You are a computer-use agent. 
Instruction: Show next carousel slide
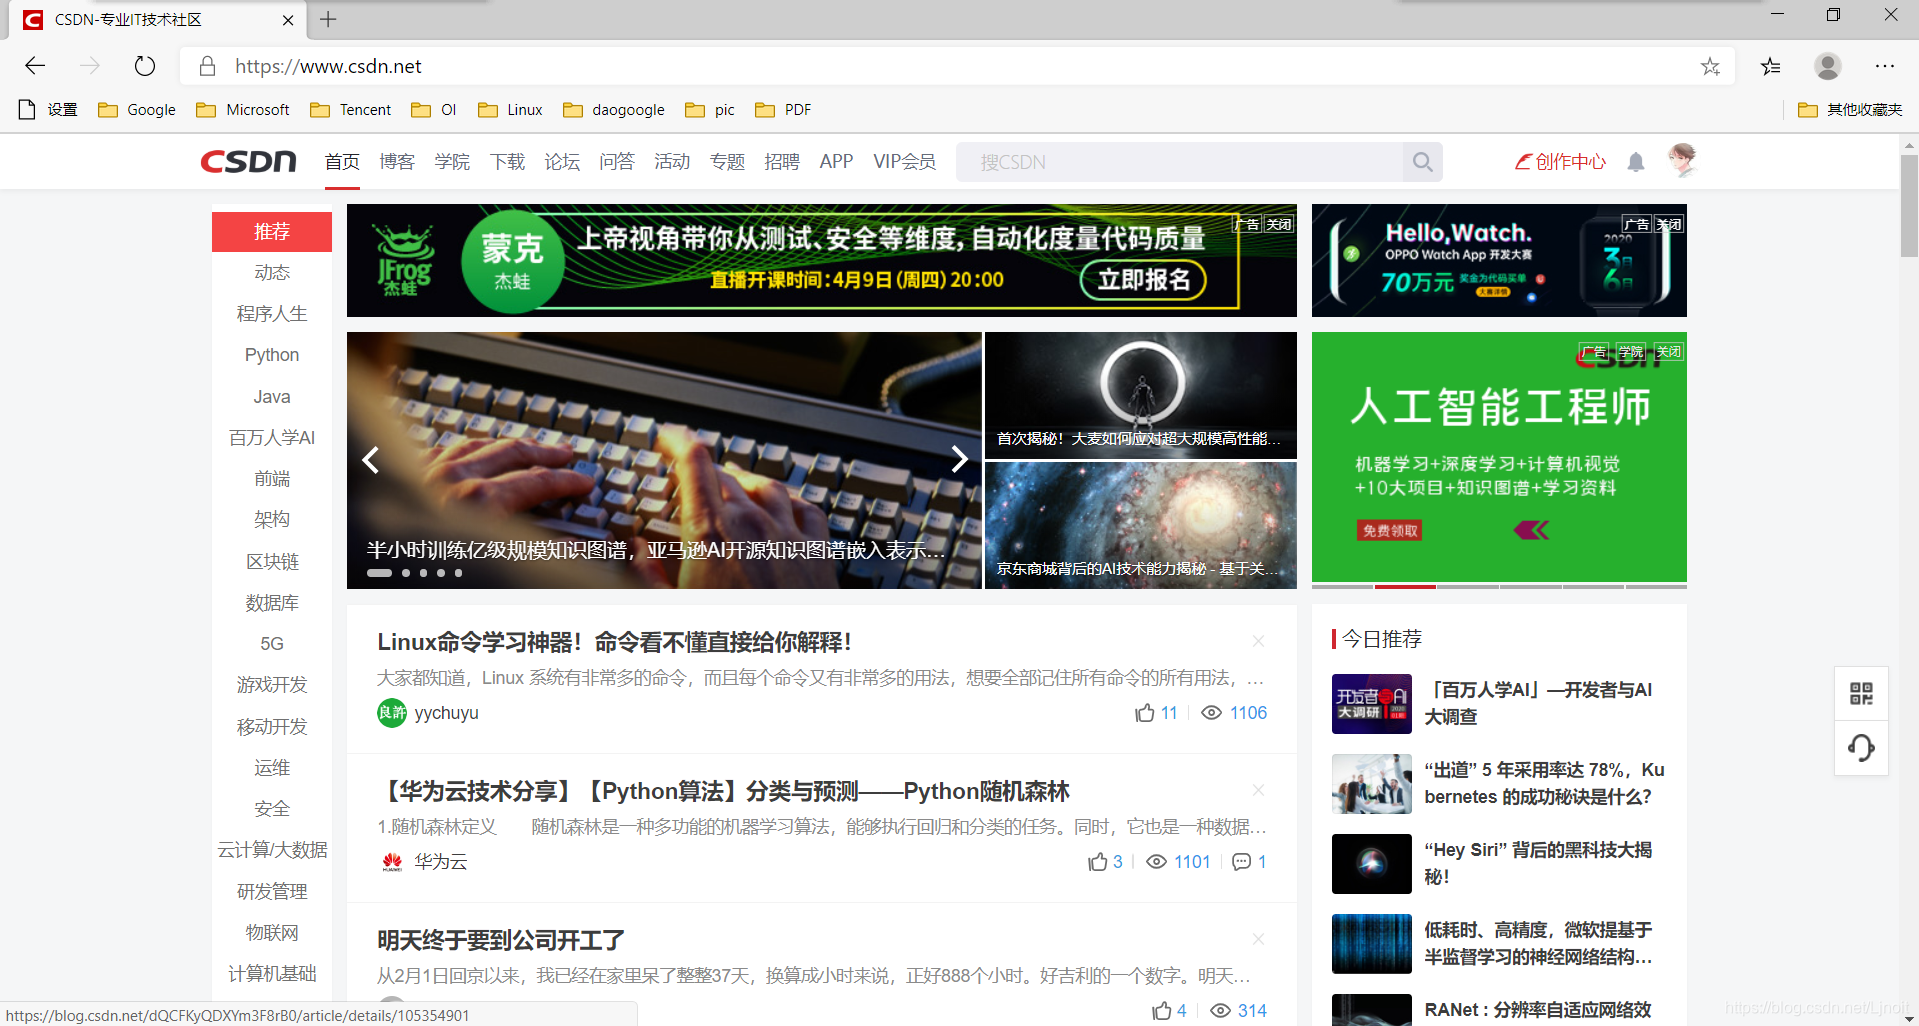tap(959, 459)
